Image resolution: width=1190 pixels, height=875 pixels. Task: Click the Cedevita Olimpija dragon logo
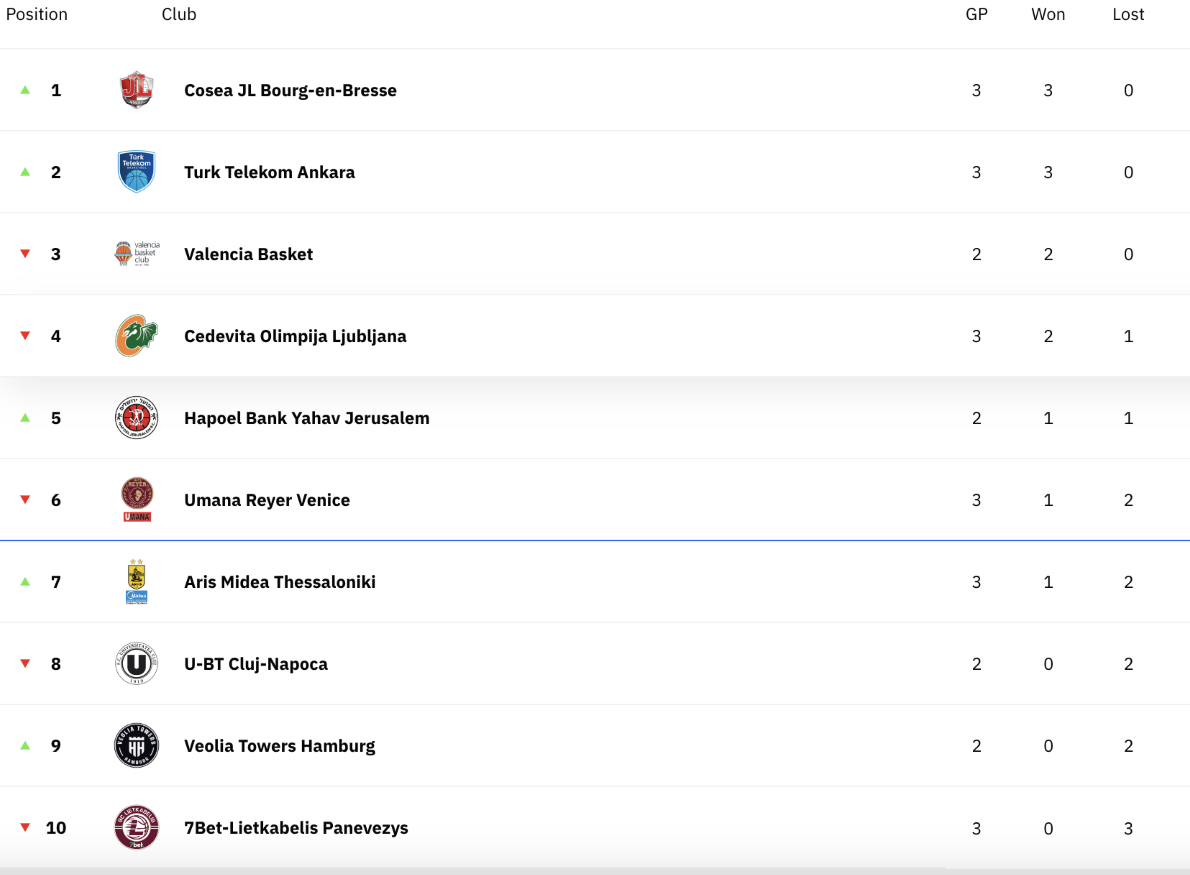pyautogui.click(x=137, y=335)
